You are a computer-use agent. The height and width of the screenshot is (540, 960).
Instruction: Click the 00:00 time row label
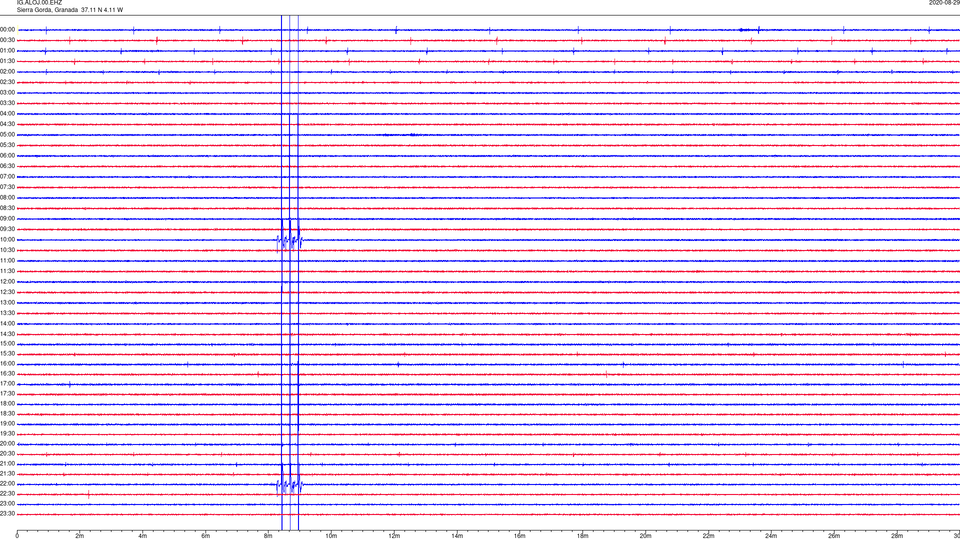[7, 29]
